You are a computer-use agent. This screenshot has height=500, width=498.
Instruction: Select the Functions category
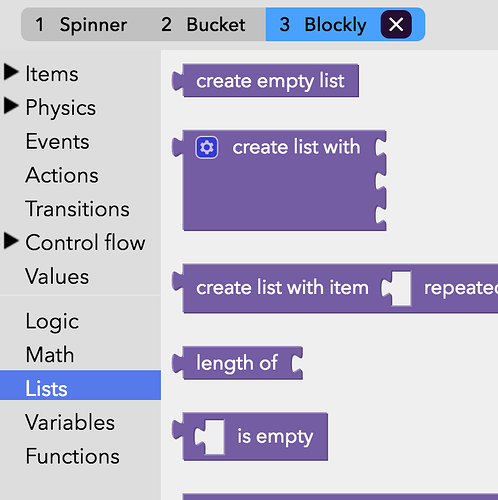point(80,456)
